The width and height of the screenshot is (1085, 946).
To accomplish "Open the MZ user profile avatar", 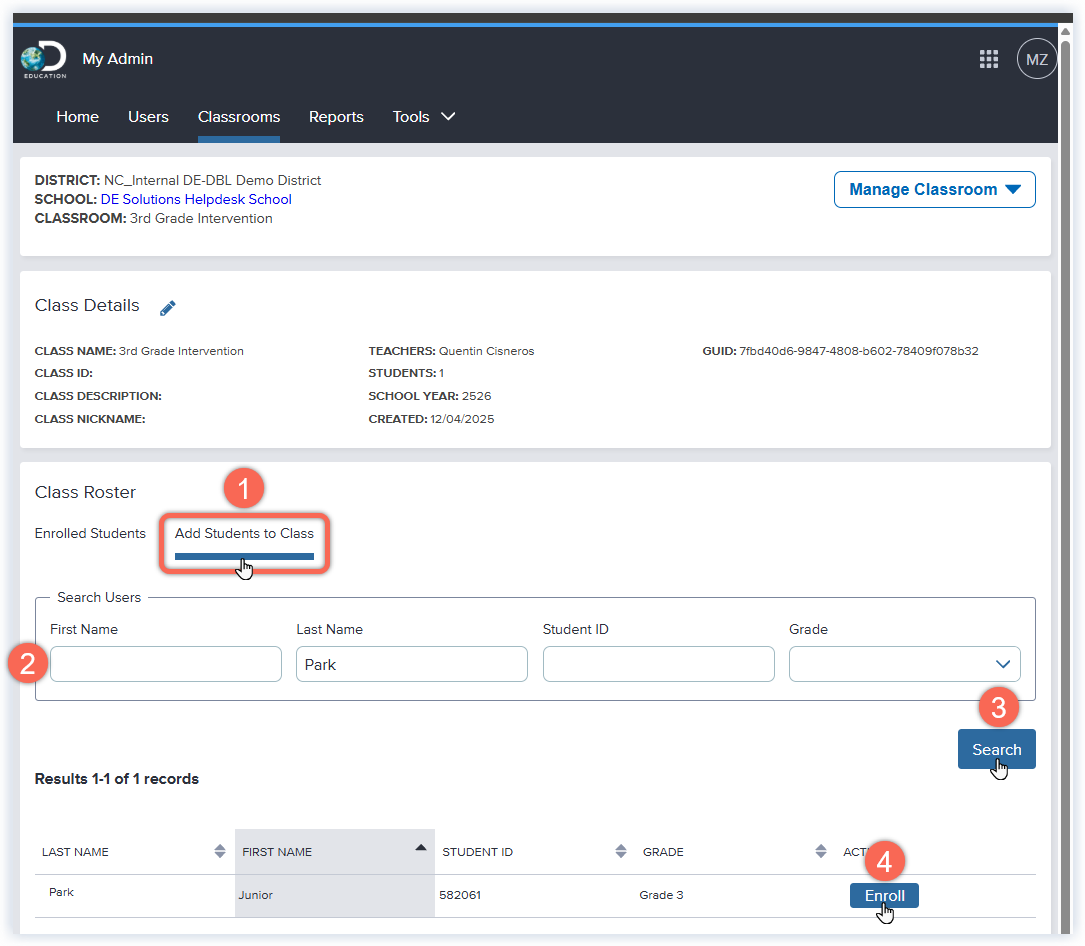I will pos(1036,59).
